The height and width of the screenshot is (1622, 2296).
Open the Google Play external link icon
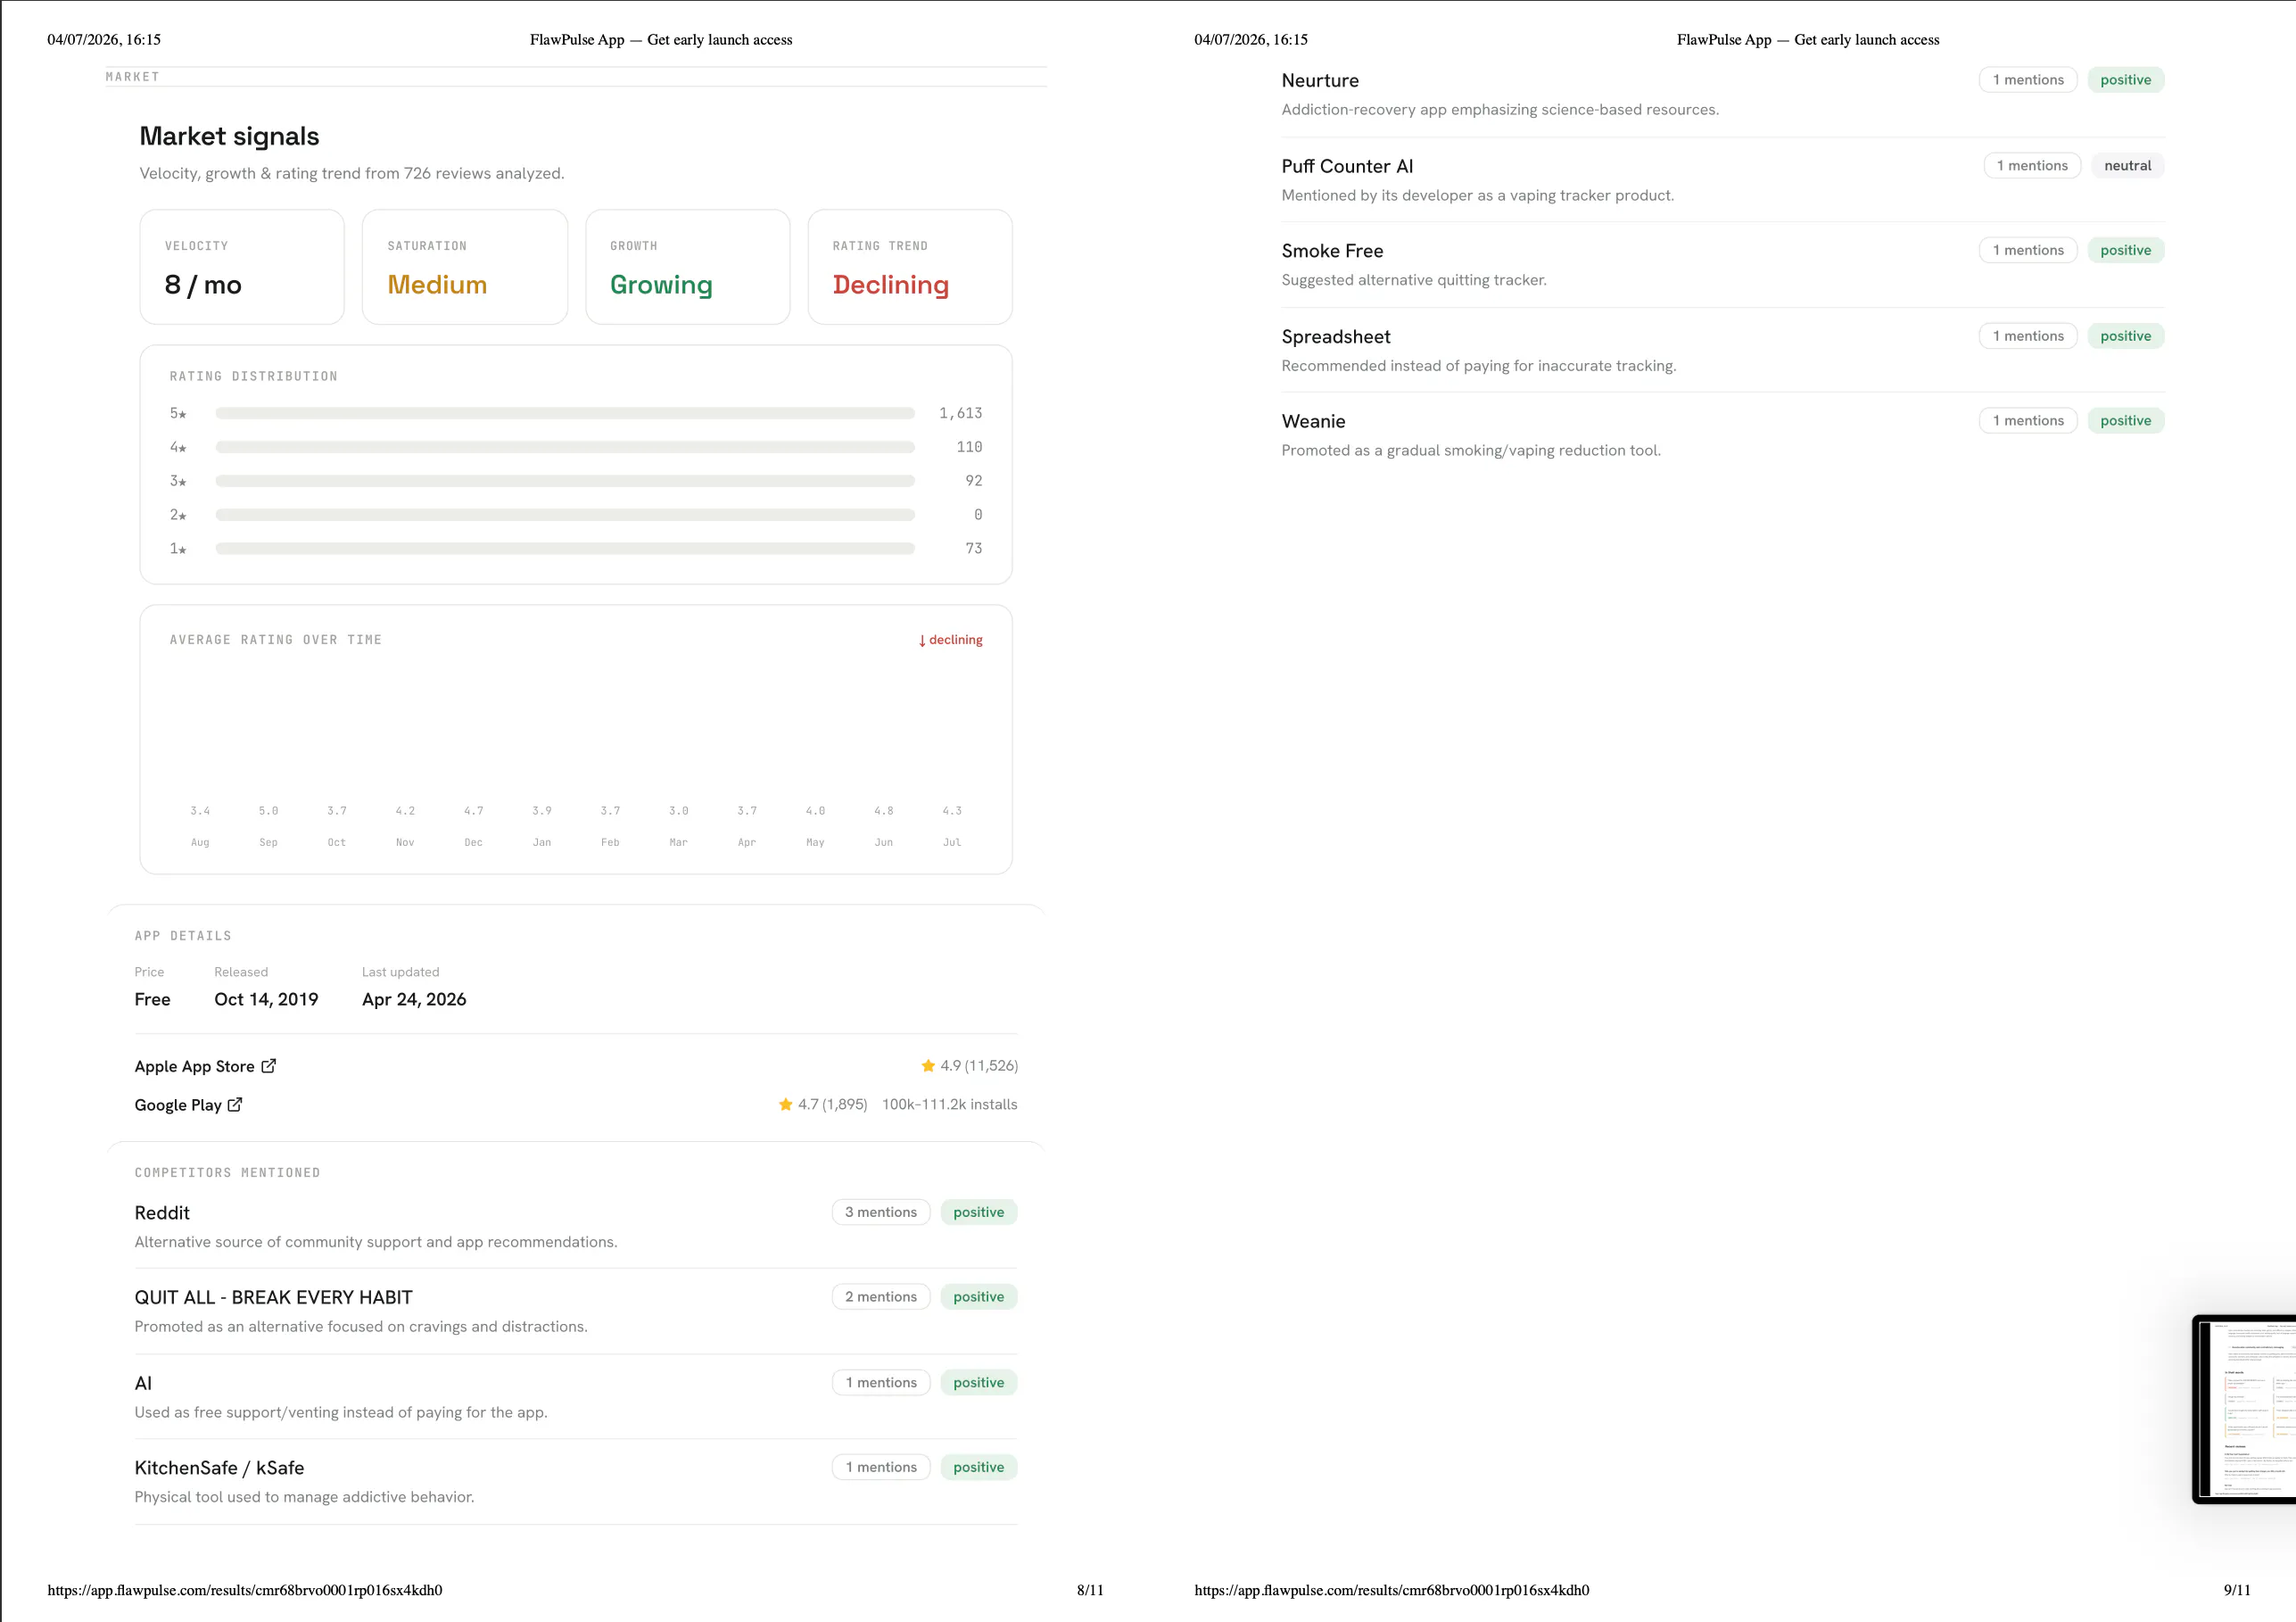235,1105
